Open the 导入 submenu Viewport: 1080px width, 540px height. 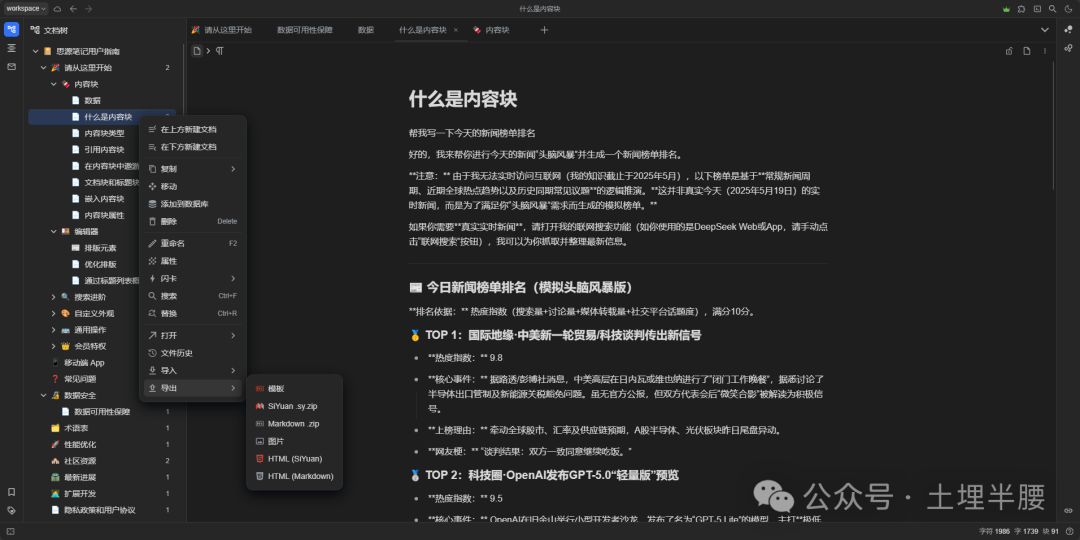click(192, 371)
